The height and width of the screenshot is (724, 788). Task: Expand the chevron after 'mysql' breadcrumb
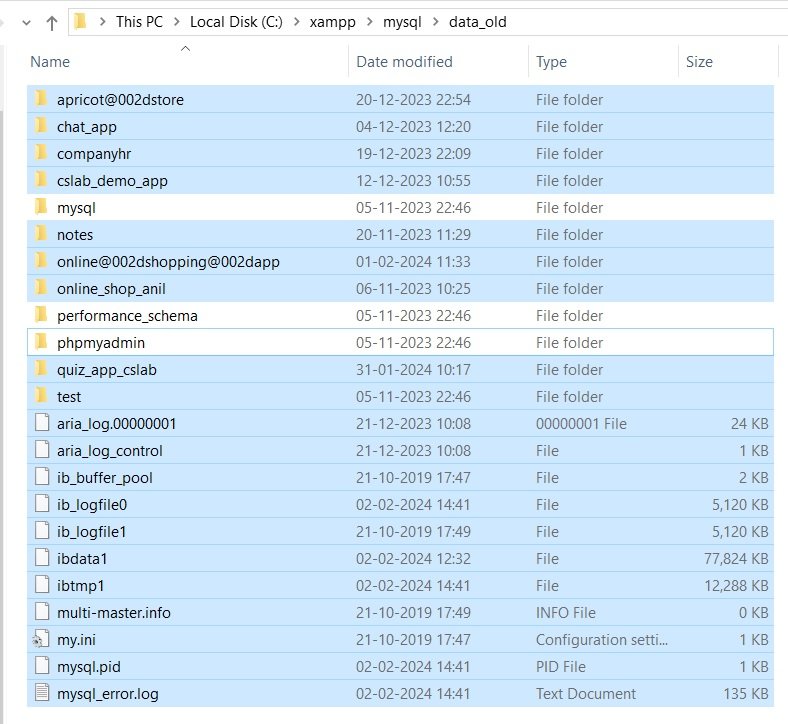coord(435,22)
